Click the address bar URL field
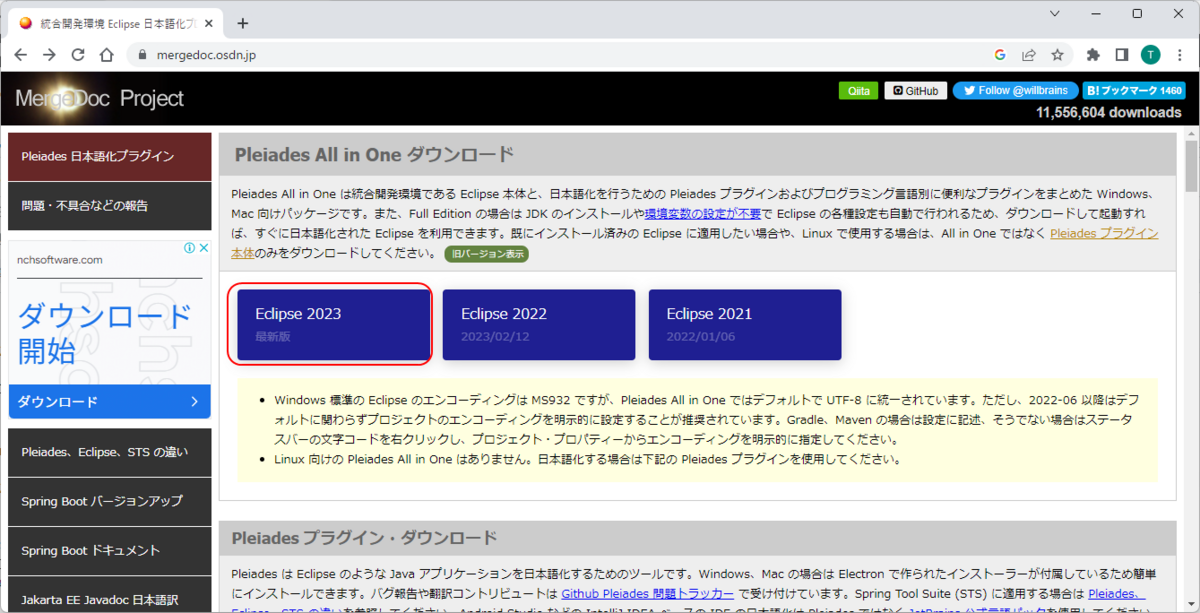This screenshot has height=613, width=1200. [x=560, y=55]
